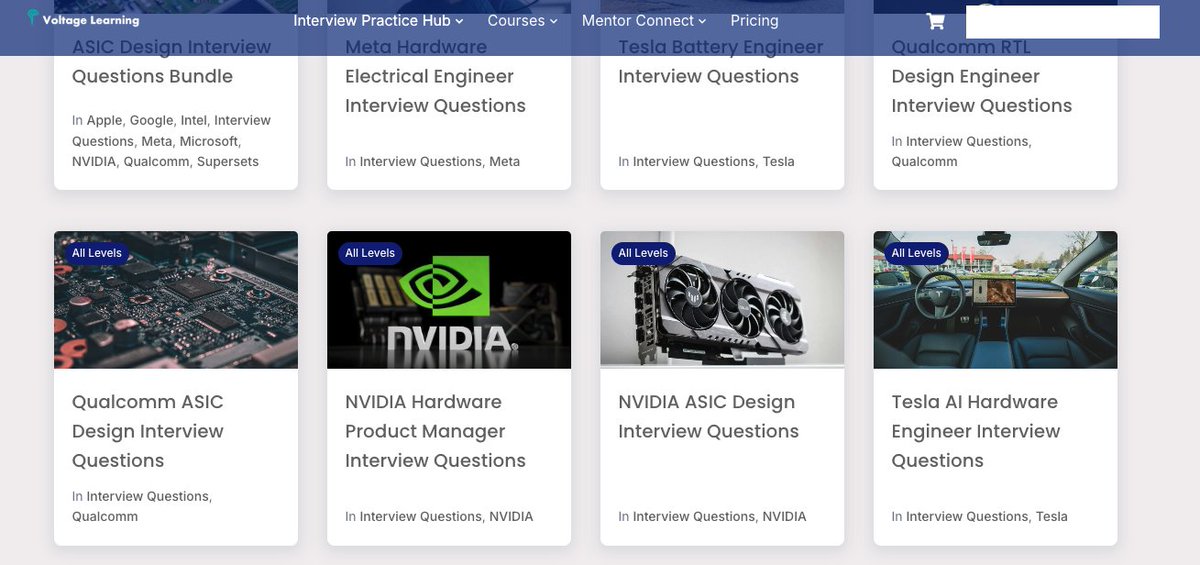Image resolution: width=1200 pixels, height=565 pixels.
Task: Select Meta category in ASIC bundle card
Action: click(156, 141)
